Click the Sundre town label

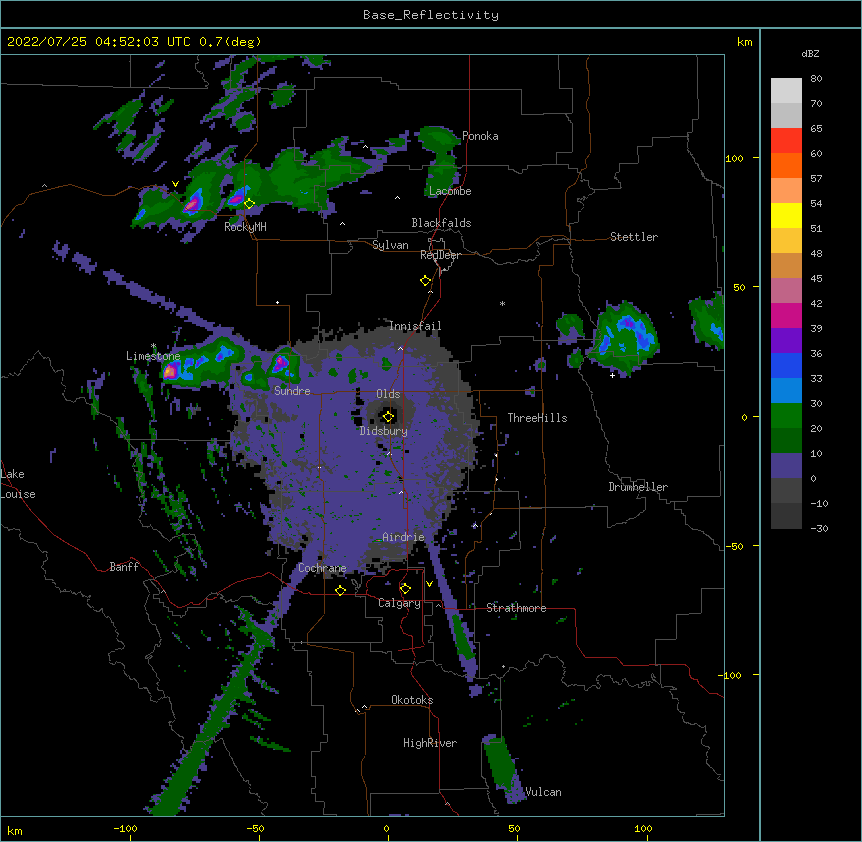[292, 391]
